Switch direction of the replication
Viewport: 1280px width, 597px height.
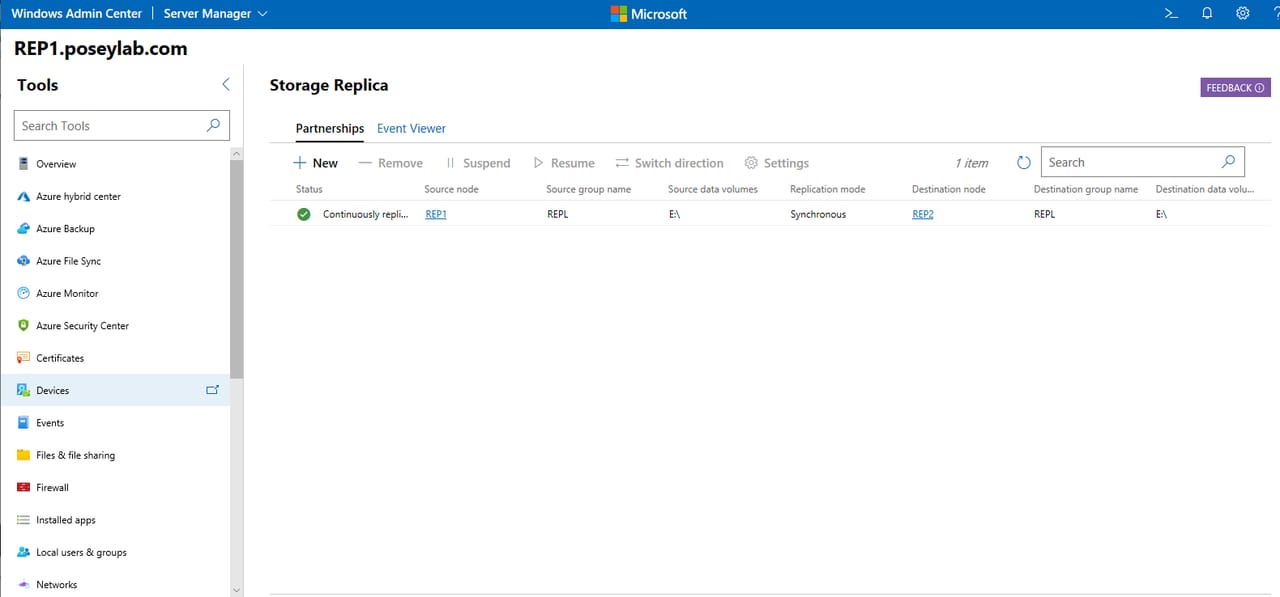669,162
